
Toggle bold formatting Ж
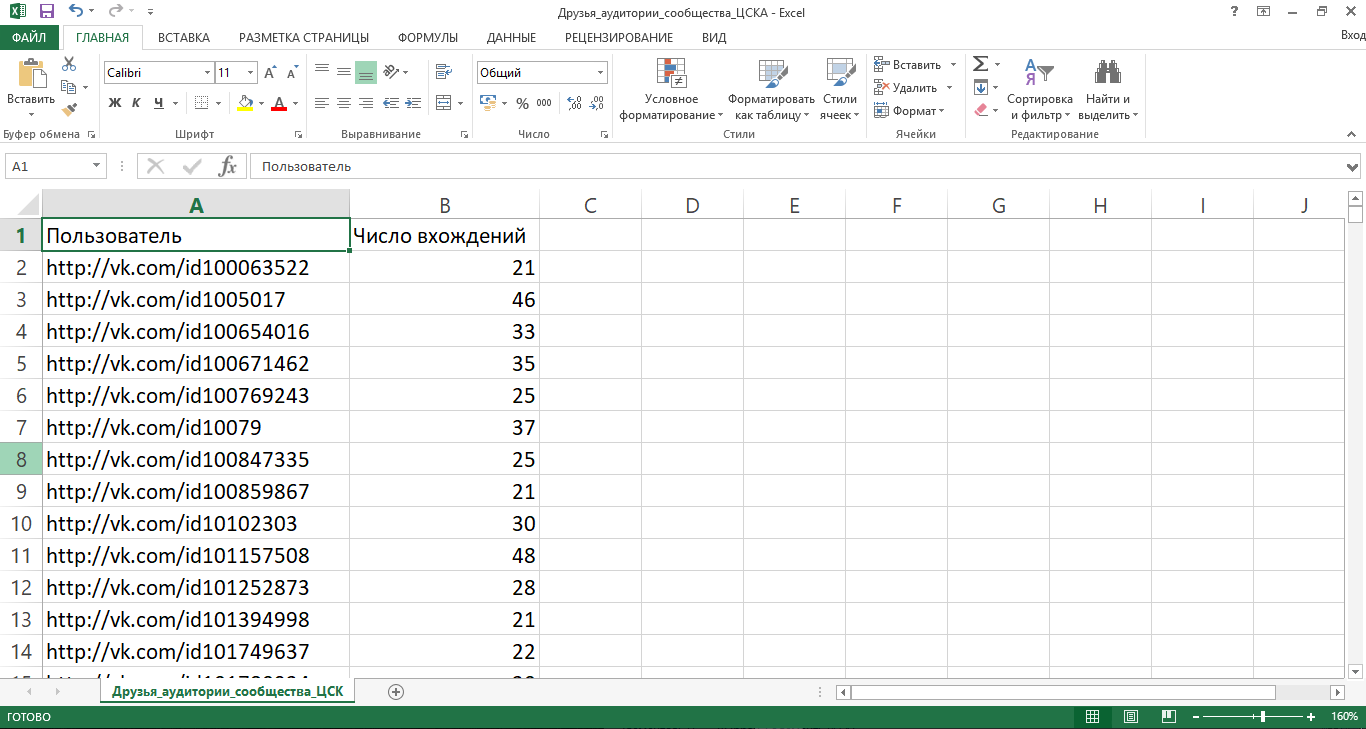[115, 103]
